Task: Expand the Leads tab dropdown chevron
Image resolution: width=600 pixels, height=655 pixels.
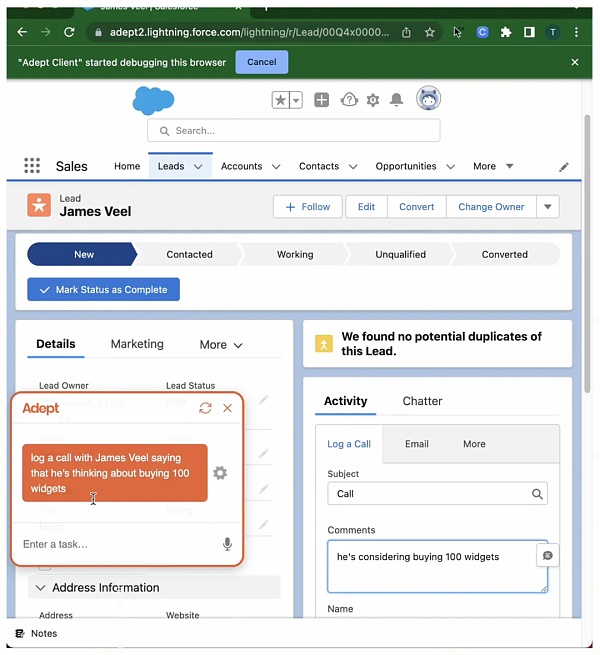Action: point(198,167)
